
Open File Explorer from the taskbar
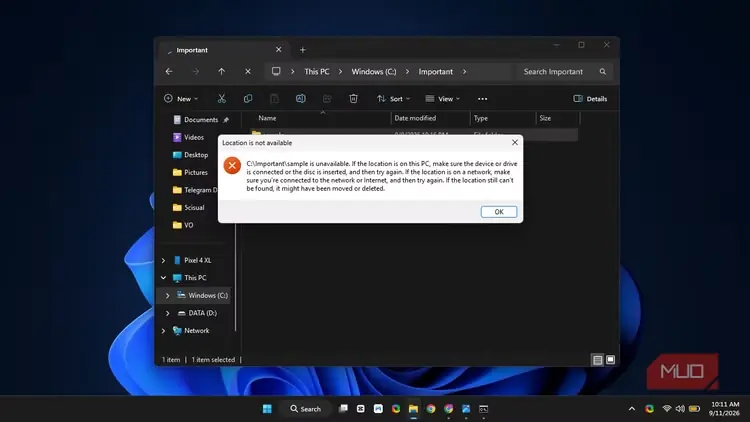coord(413,409)
